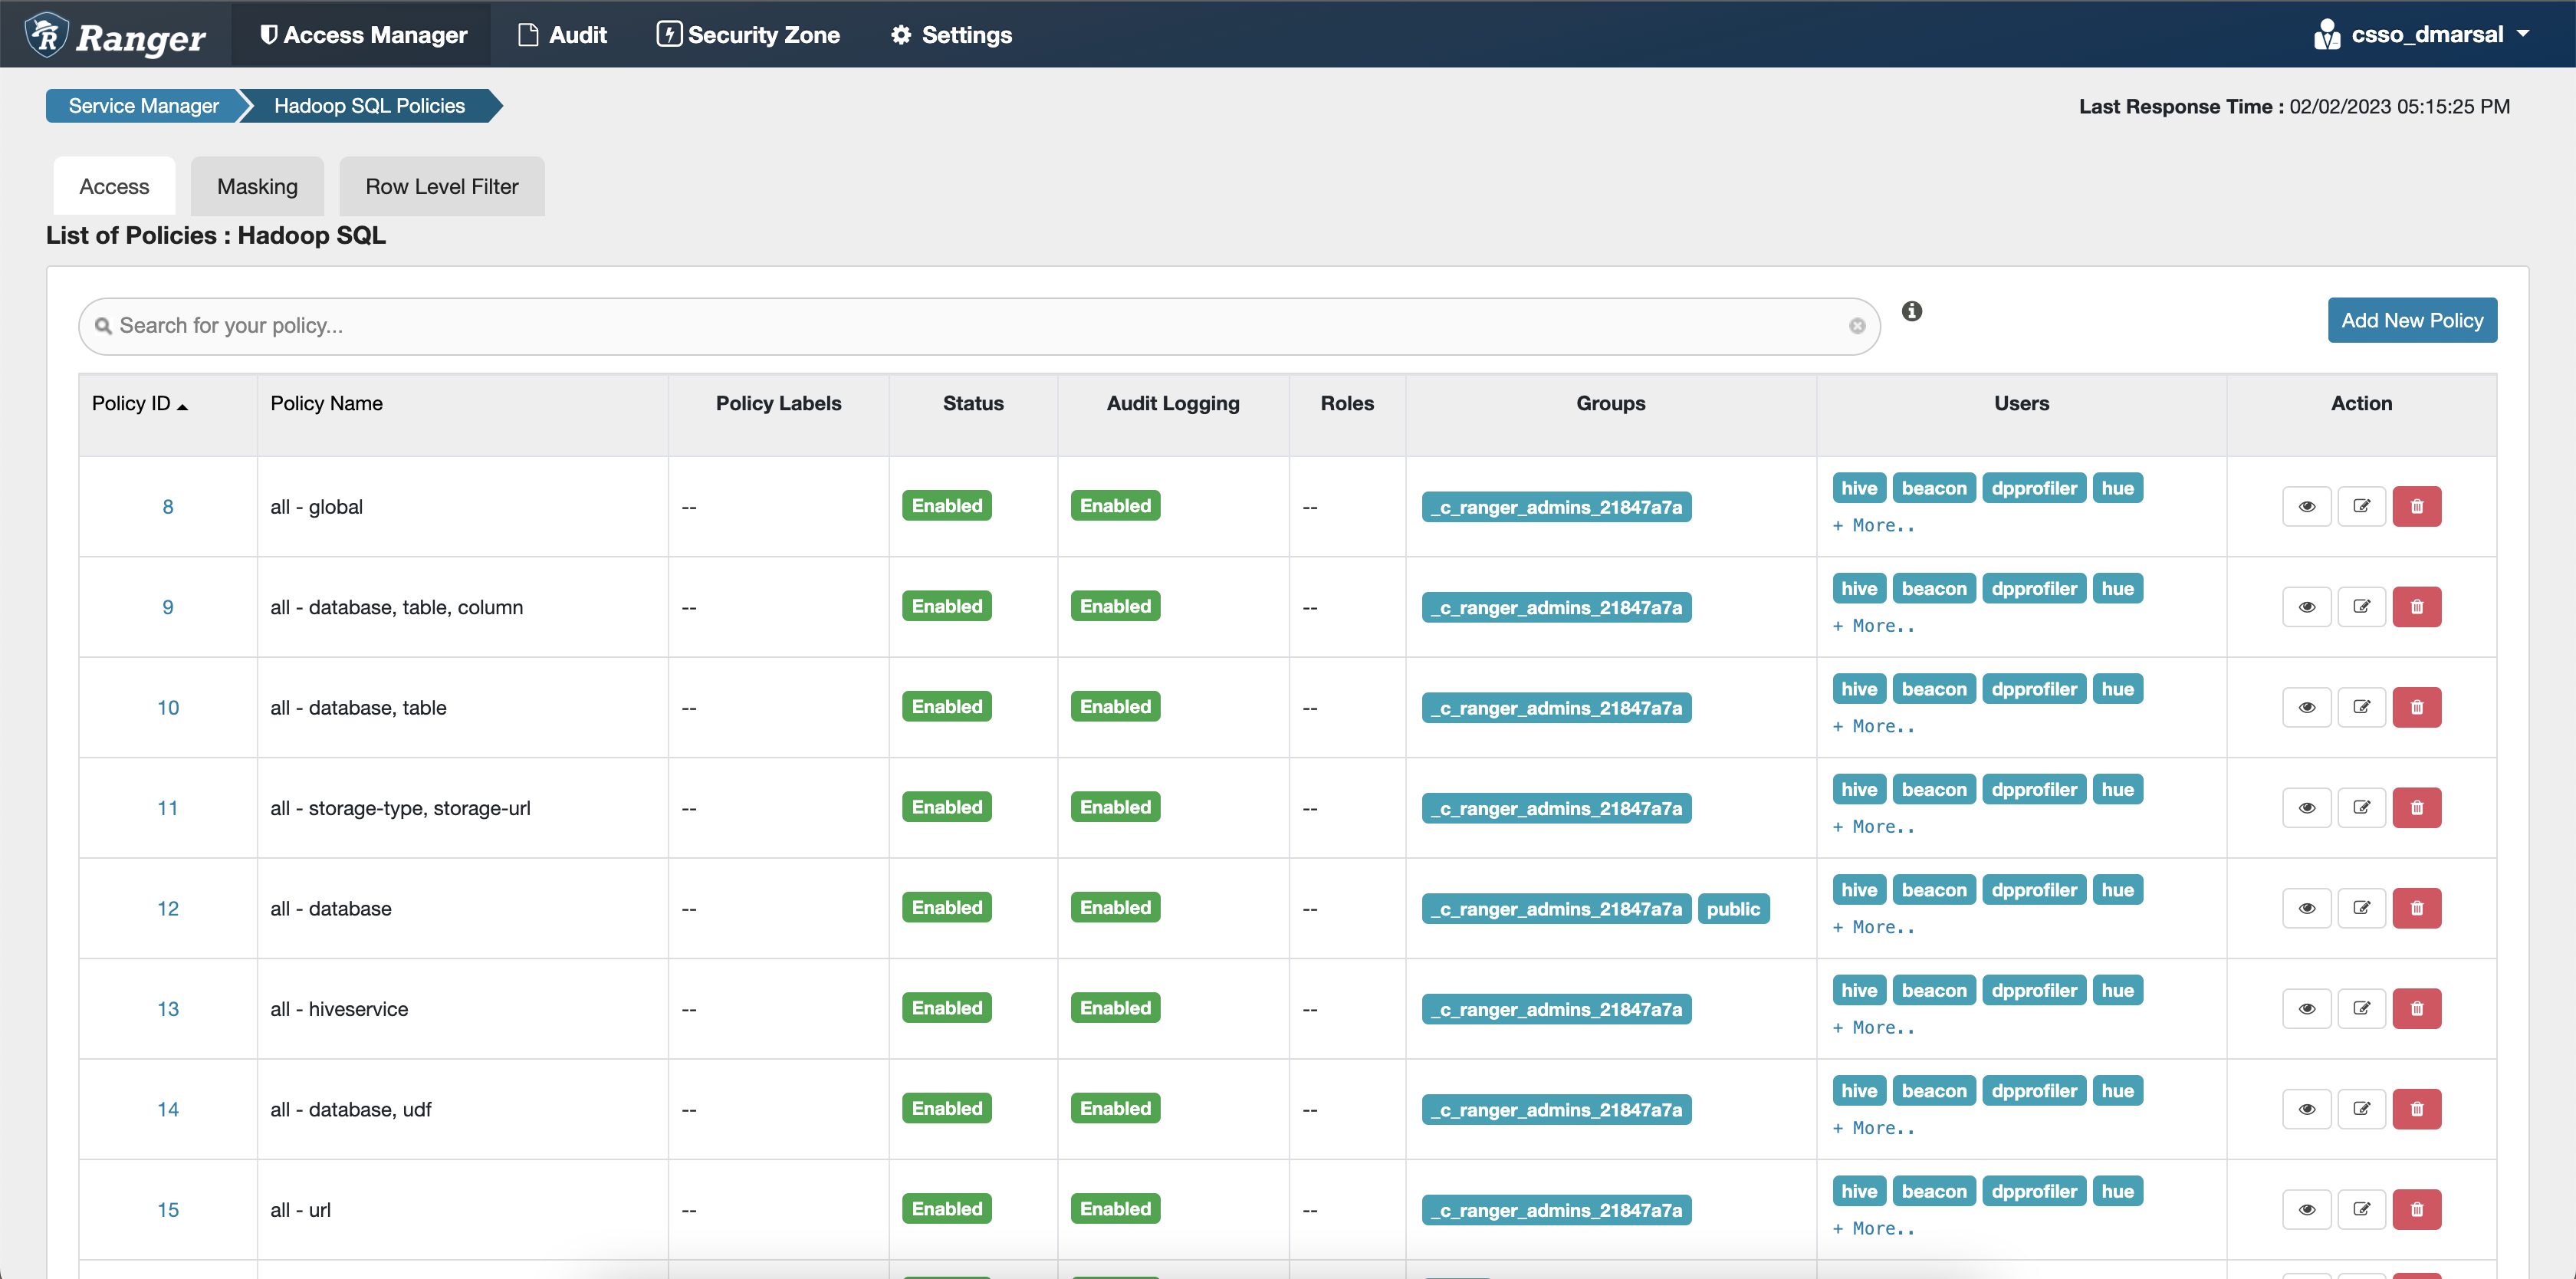View policy 11 storage-type details eye icon
The height and width of the screenshot is (1279, 2576).
click(x=2306, y=808)
